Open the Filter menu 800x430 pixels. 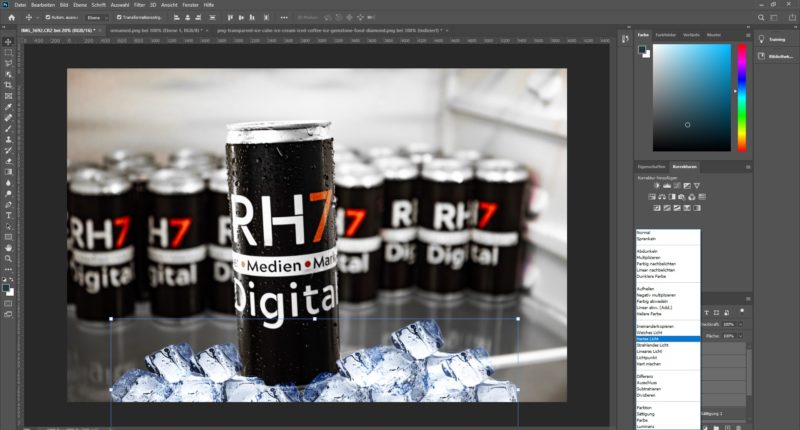click(x=139, y=5)
